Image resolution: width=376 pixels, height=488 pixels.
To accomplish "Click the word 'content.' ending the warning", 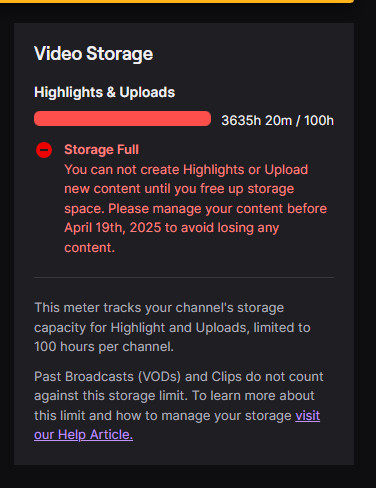I will pos(89,248).
